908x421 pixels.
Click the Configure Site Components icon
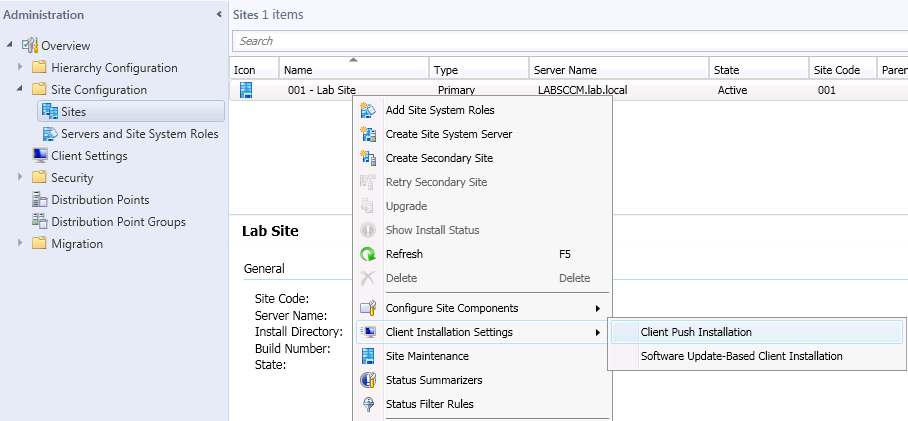point(368,308)
